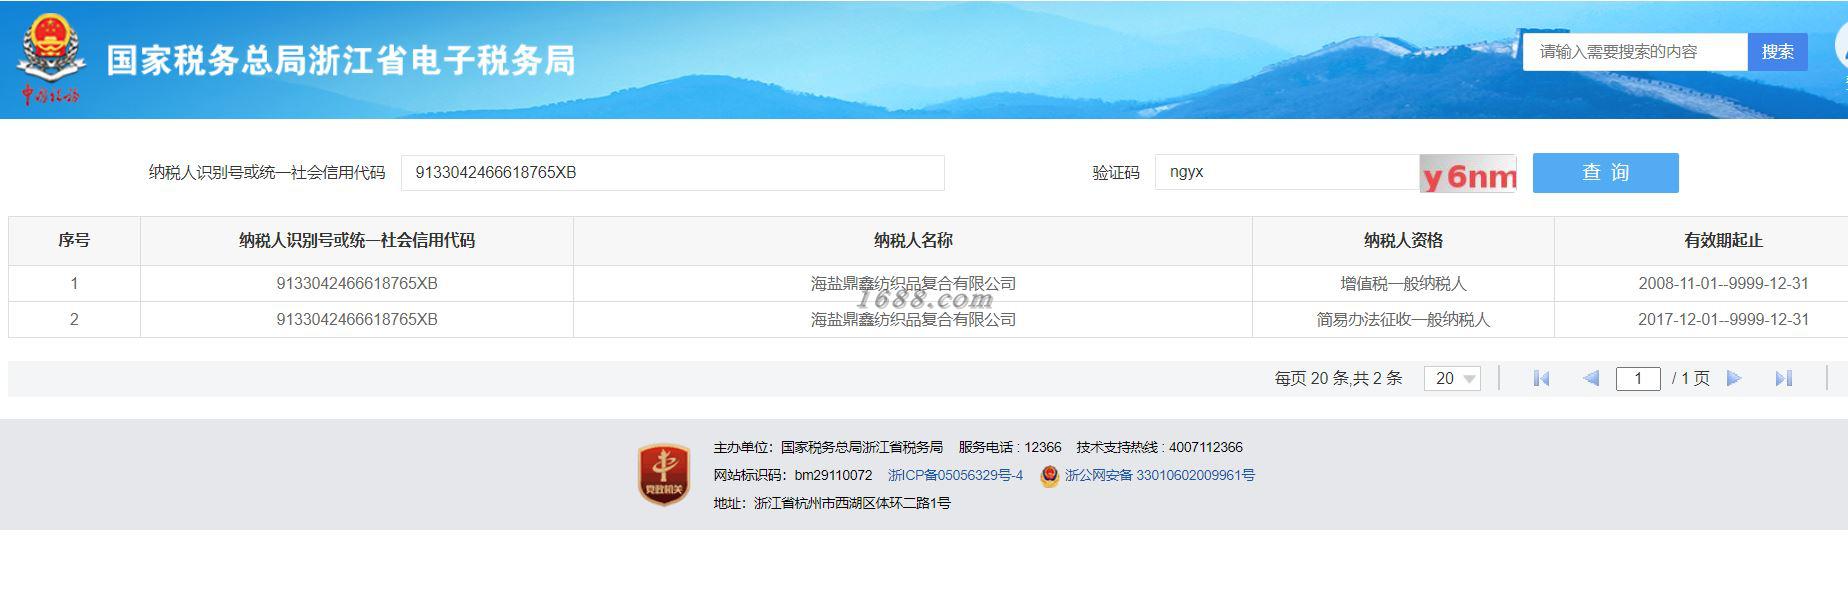Open the page size dropdown showing 20
The height and width of the screenshot is (593, 1848).
tap(1452, 378)
